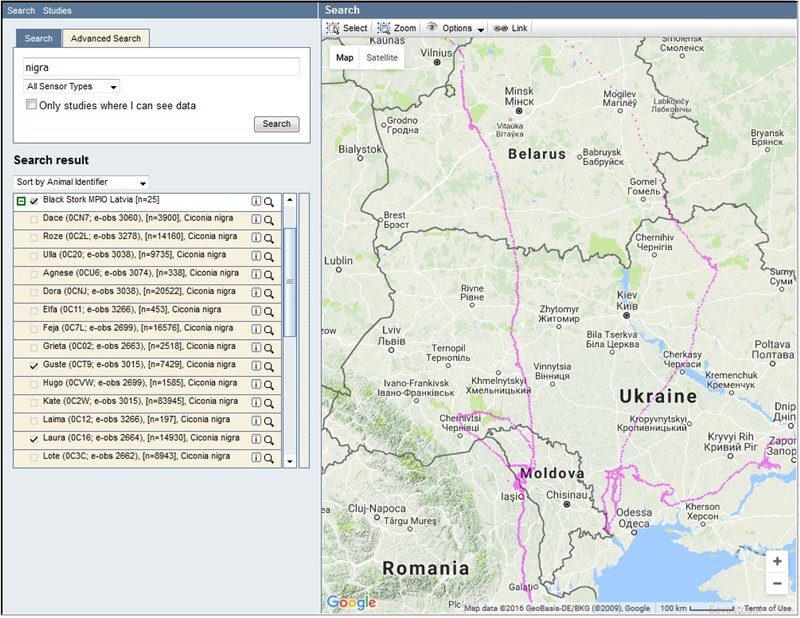This screenshot has width=800, height=618.
Task: Zoom to Hugo track
Action: (269, 385)
